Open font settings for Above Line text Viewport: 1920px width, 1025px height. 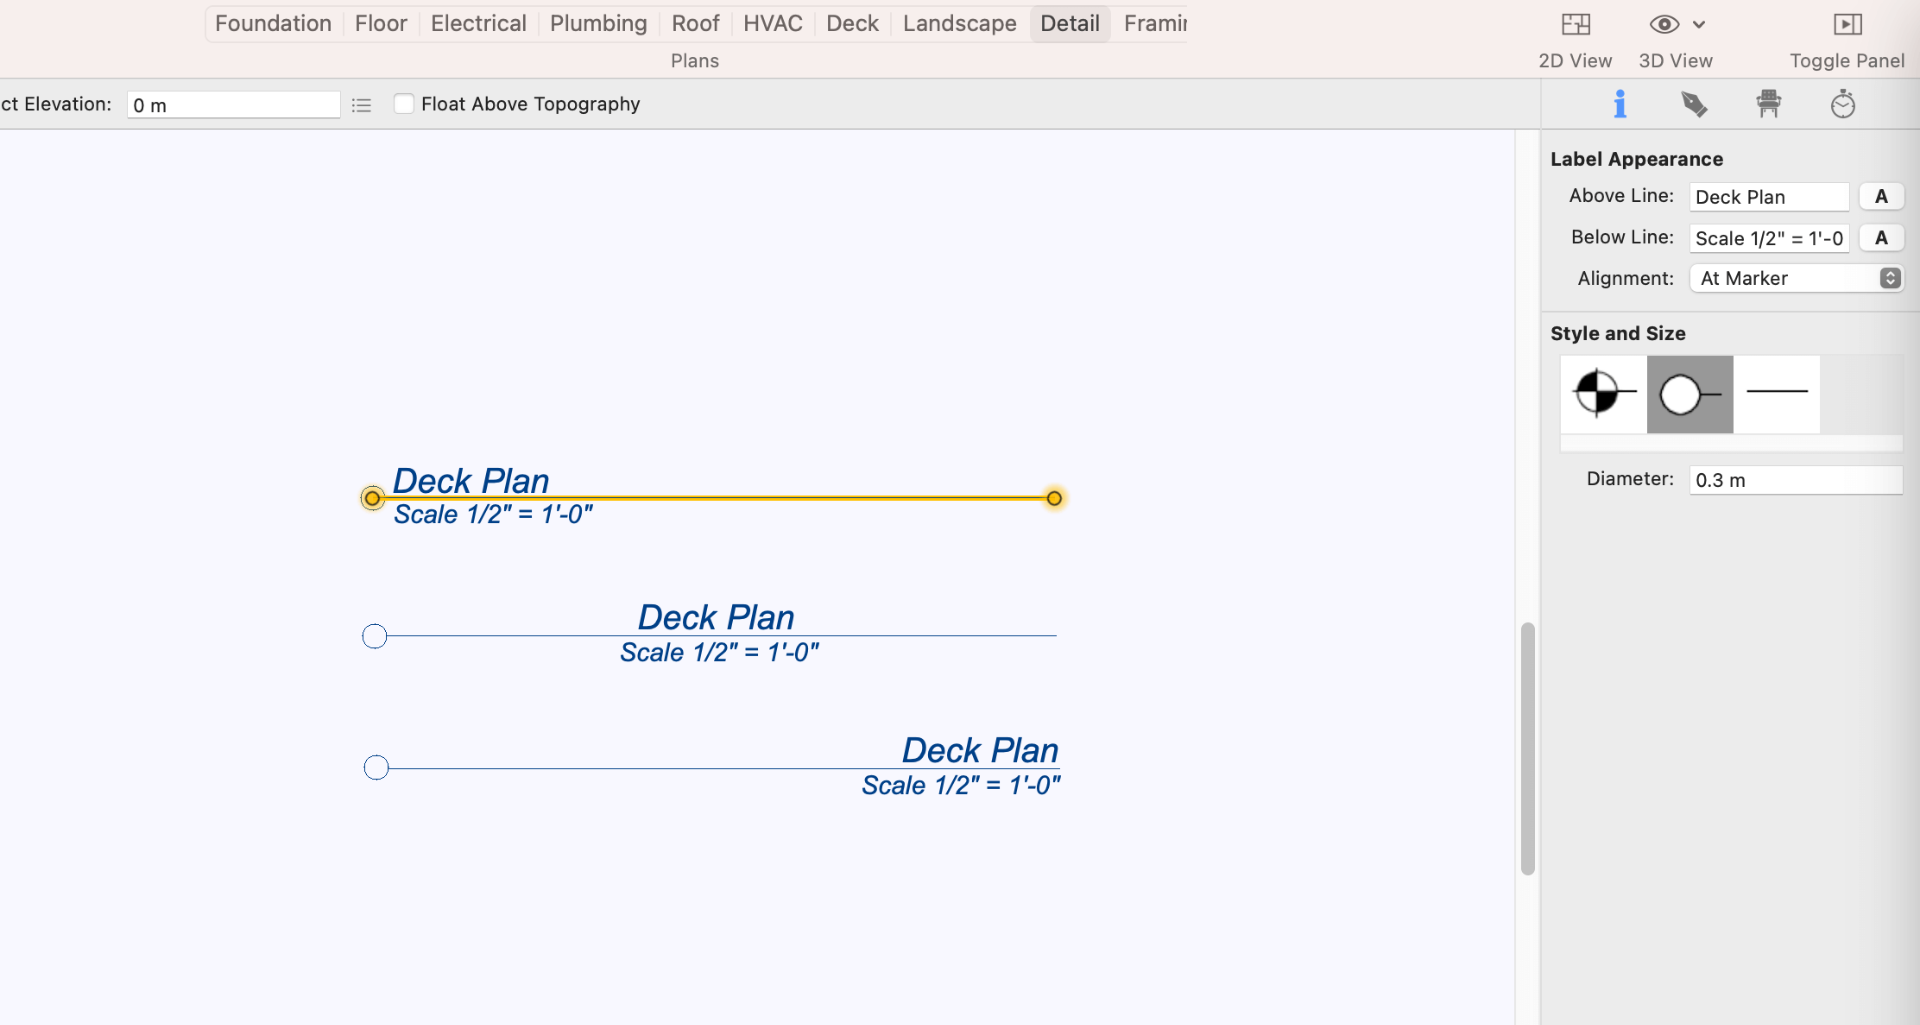(x=1881, y=196)
